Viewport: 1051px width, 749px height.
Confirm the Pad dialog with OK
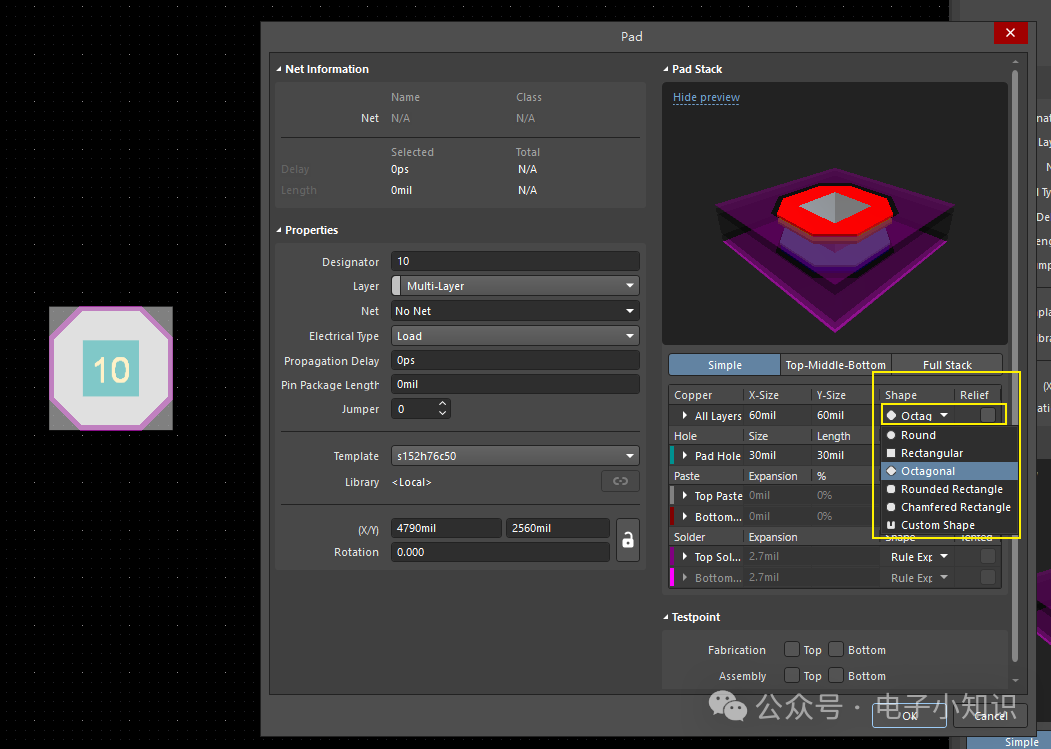pos(909,715)
